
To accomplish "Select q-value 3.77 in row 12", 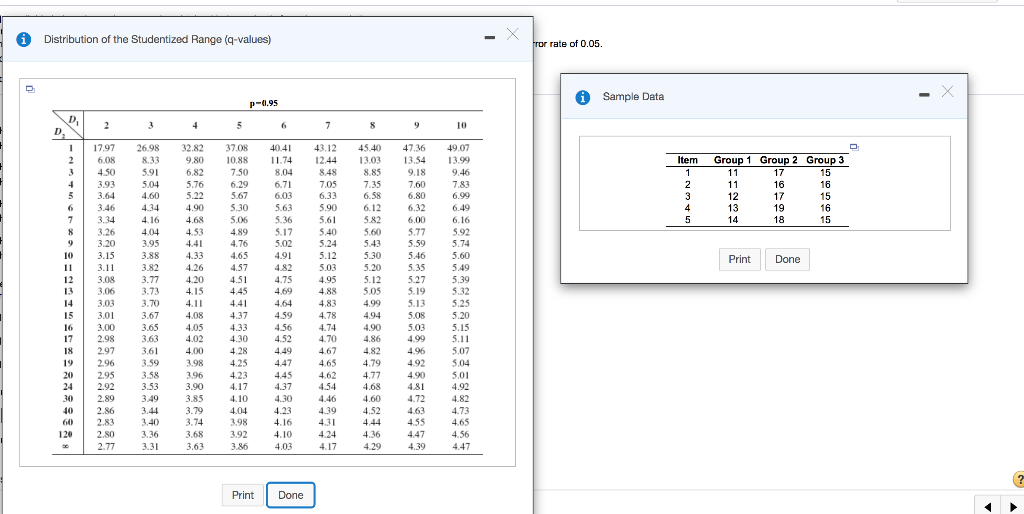I will 150,280.
